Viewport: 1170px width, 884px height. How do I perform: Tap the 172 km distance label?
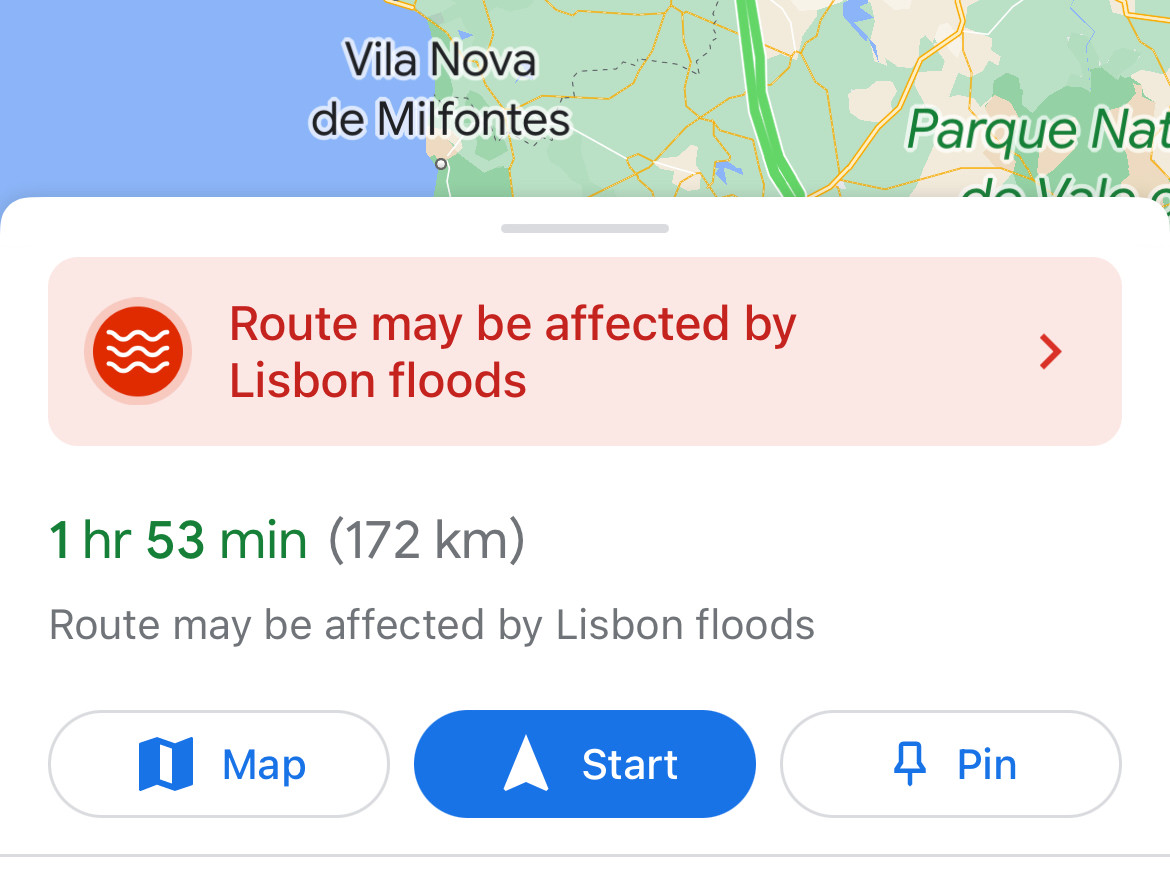tap(426, 541)
